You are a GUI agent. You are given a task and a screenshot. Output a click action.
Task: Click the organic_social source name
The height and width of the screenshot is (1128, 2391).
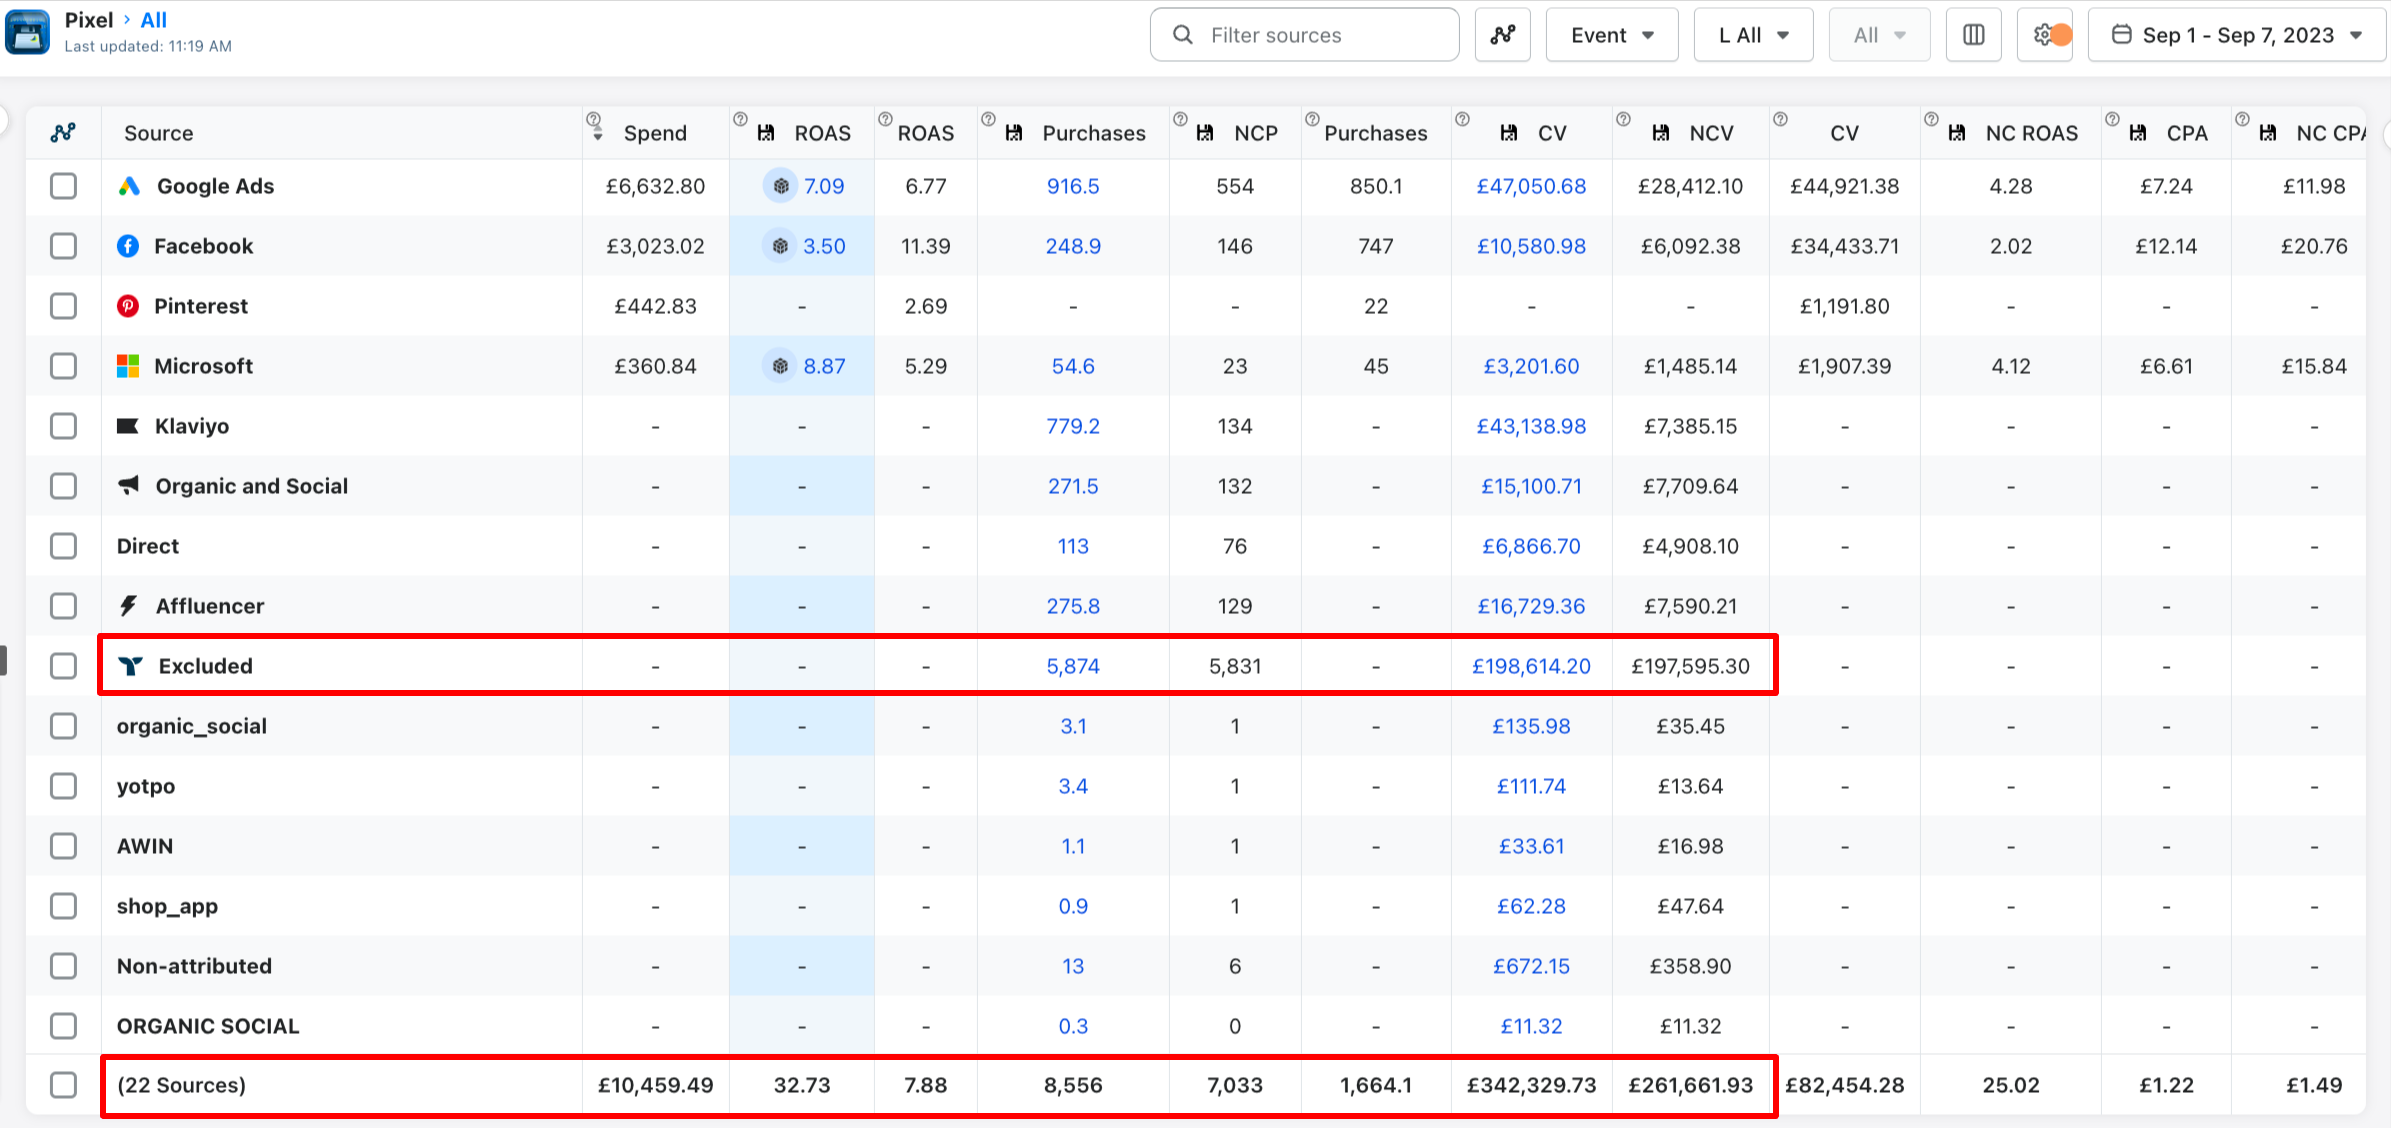point(191,726)
